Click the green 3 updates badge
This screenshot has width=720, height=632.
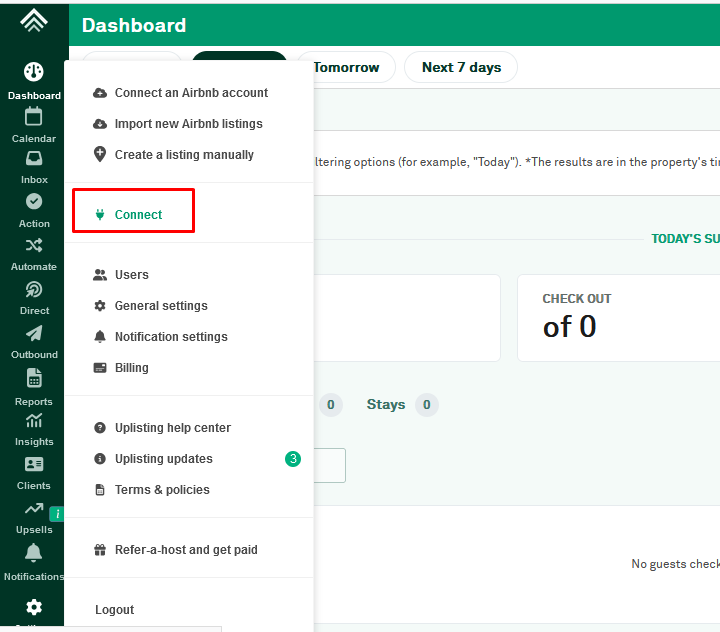(x=292, y=459)
